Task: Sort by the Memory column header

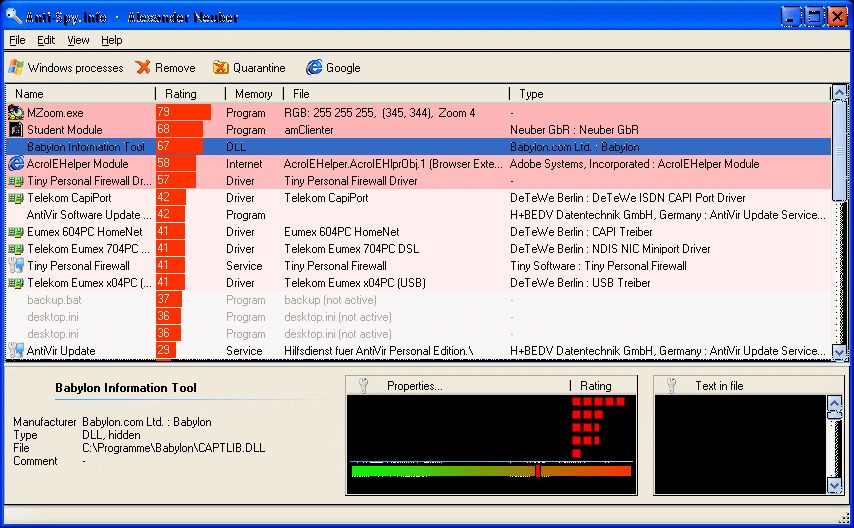Action: coord(254,94)
